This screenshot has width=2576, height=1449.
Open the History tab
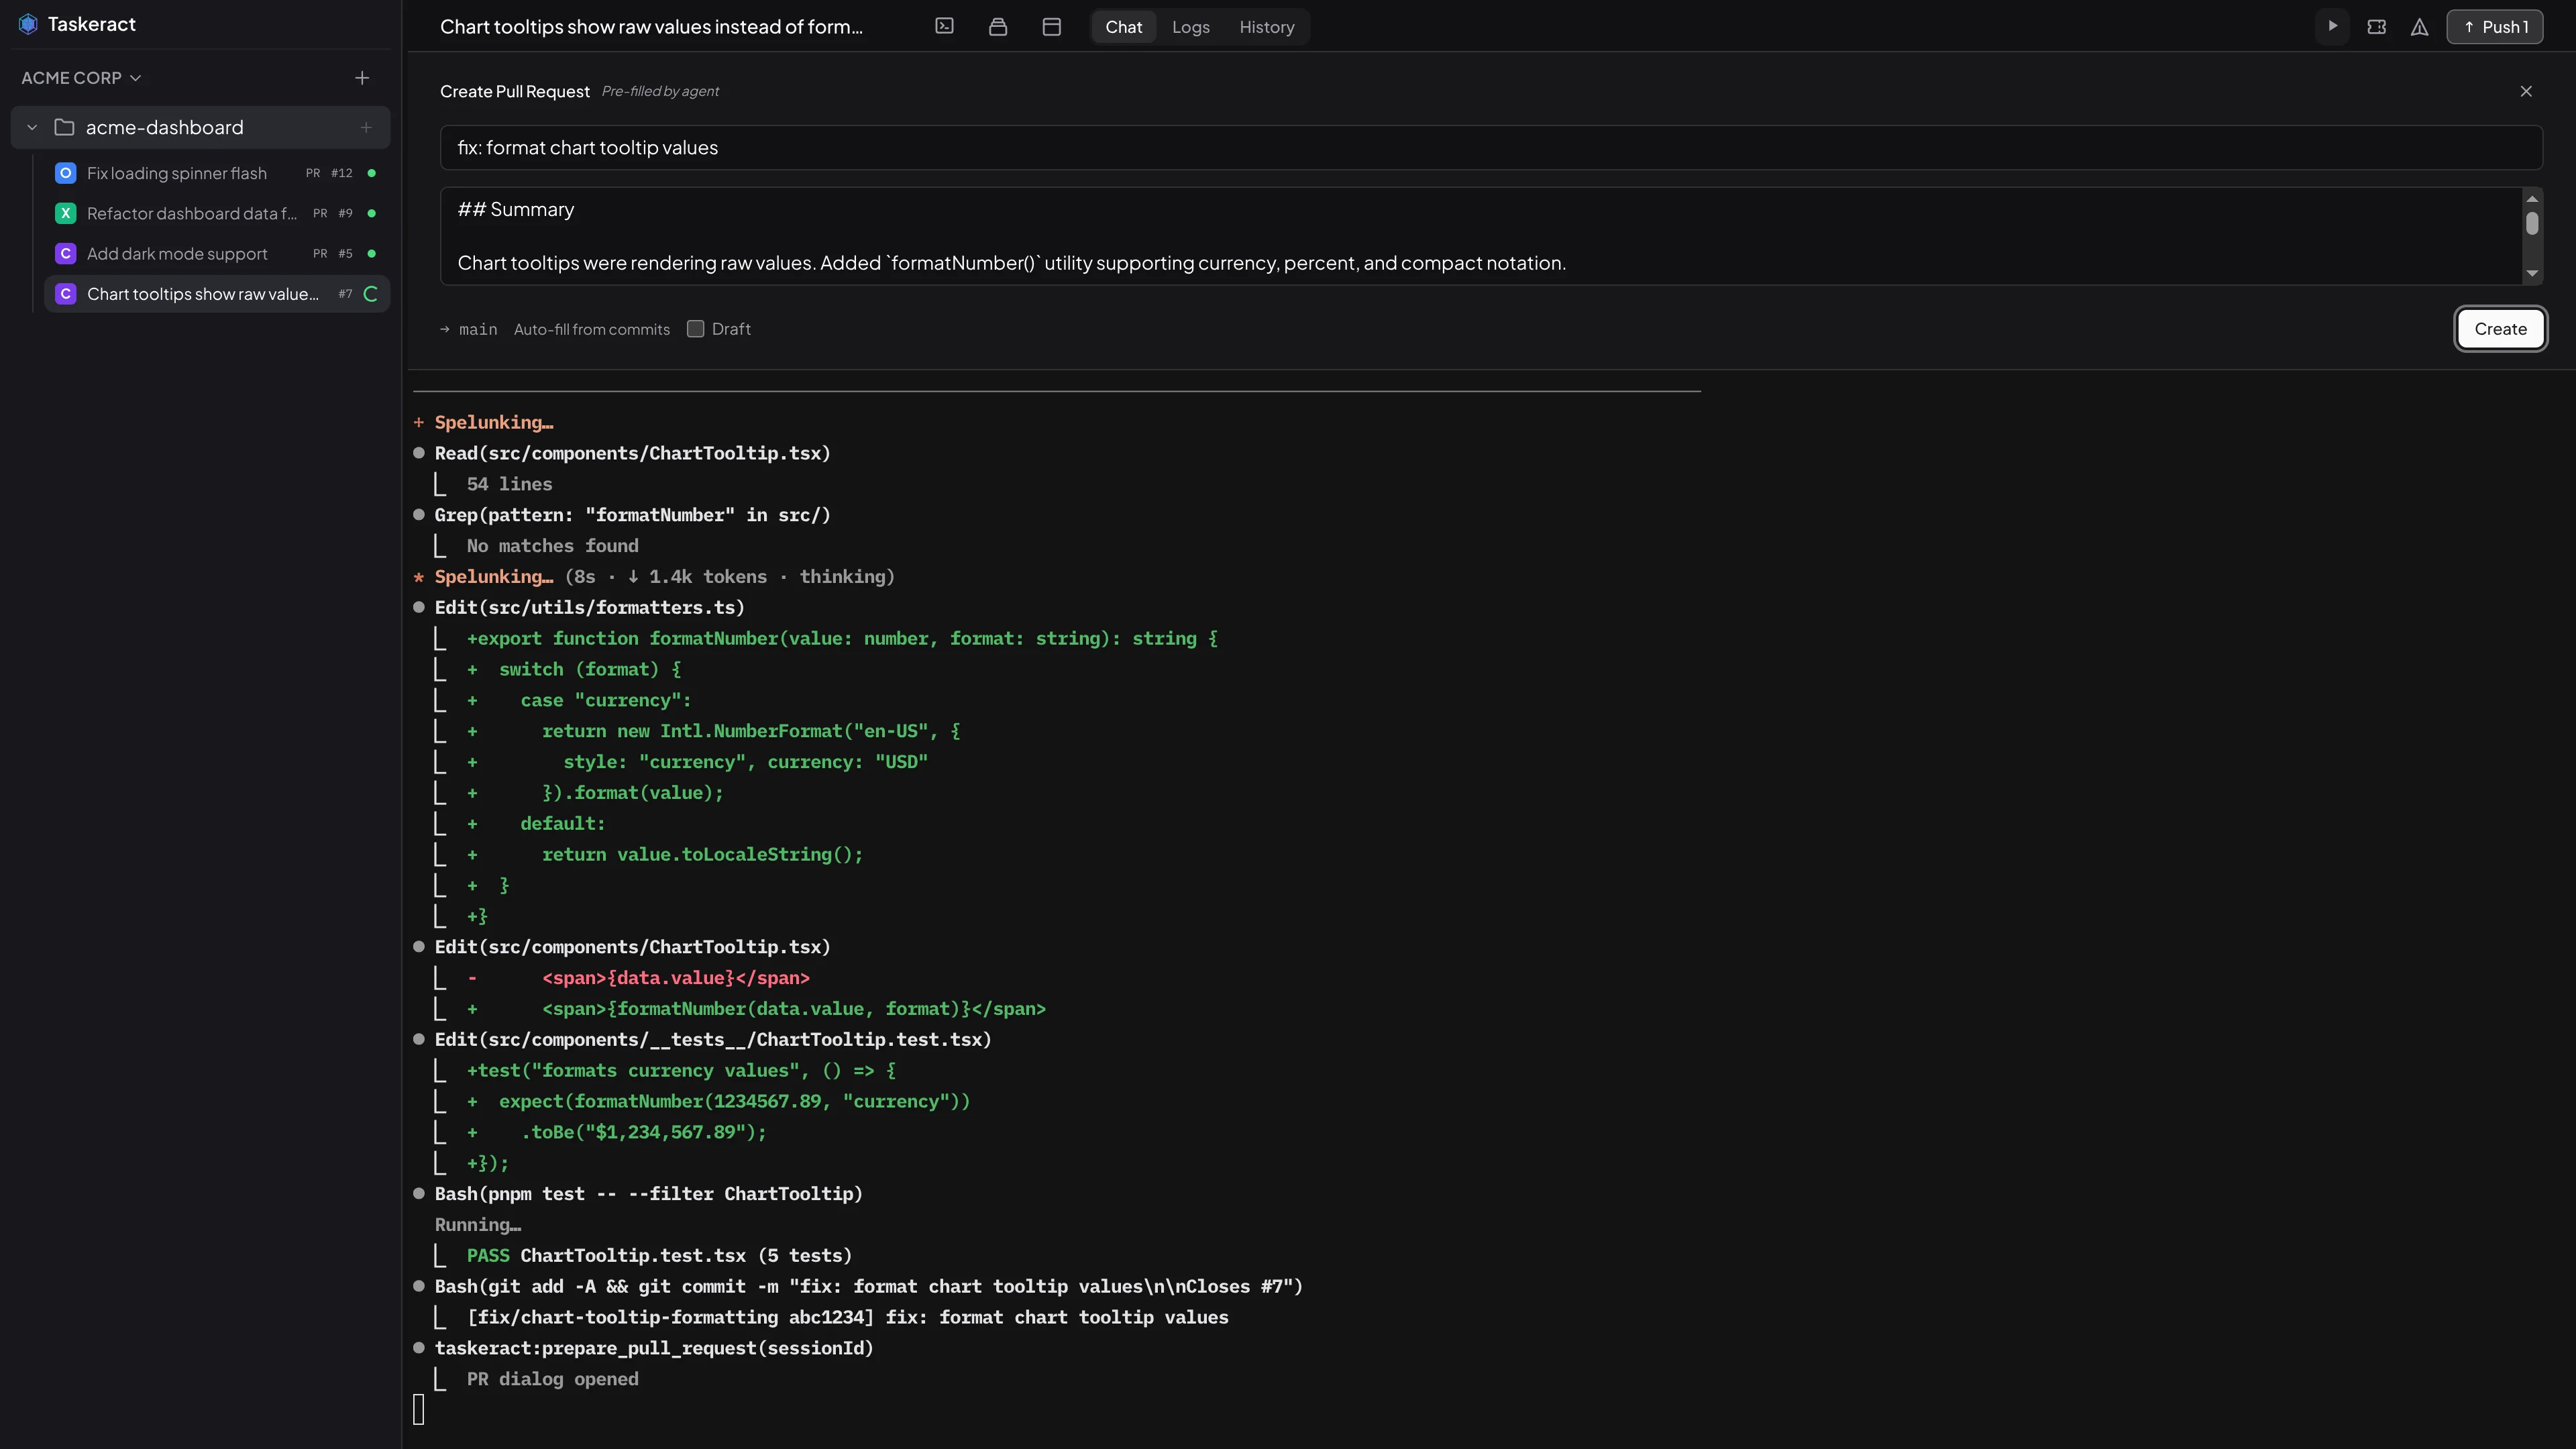click(1267, 27)
